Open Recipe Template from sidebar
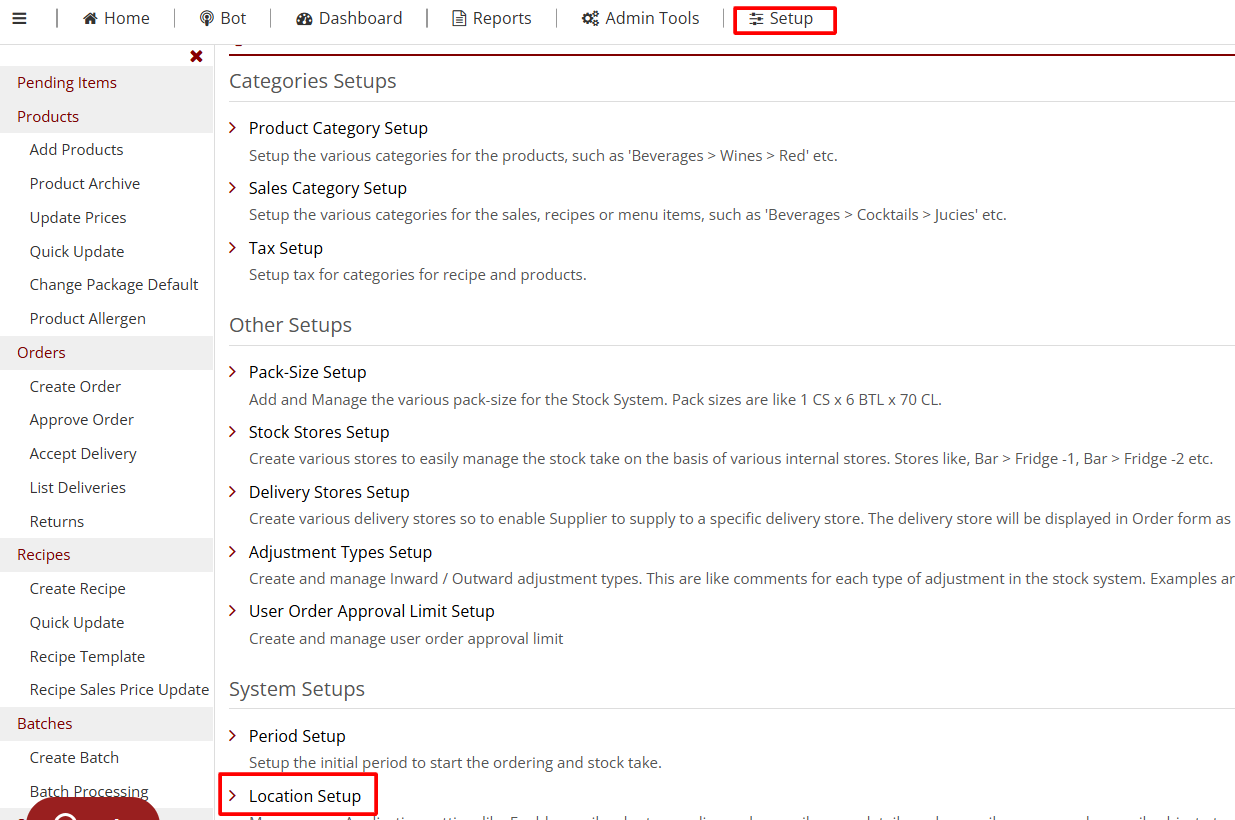This screenshot has width=1235, height=820. [x=87, y=657]
